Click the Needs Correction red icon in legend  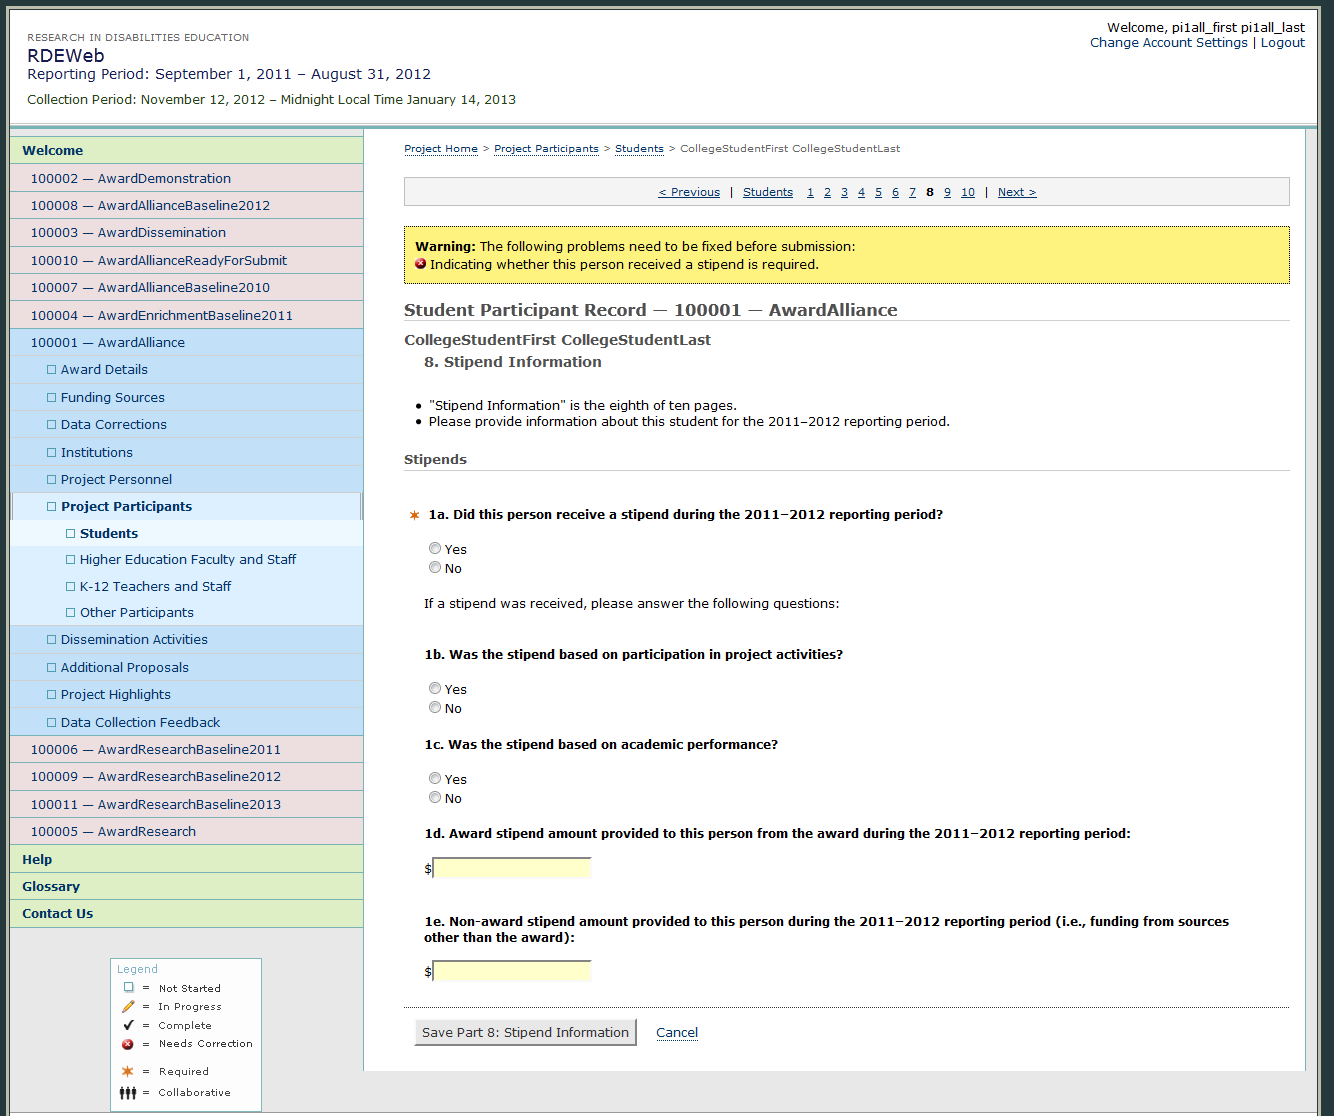tap(128, 1044)
